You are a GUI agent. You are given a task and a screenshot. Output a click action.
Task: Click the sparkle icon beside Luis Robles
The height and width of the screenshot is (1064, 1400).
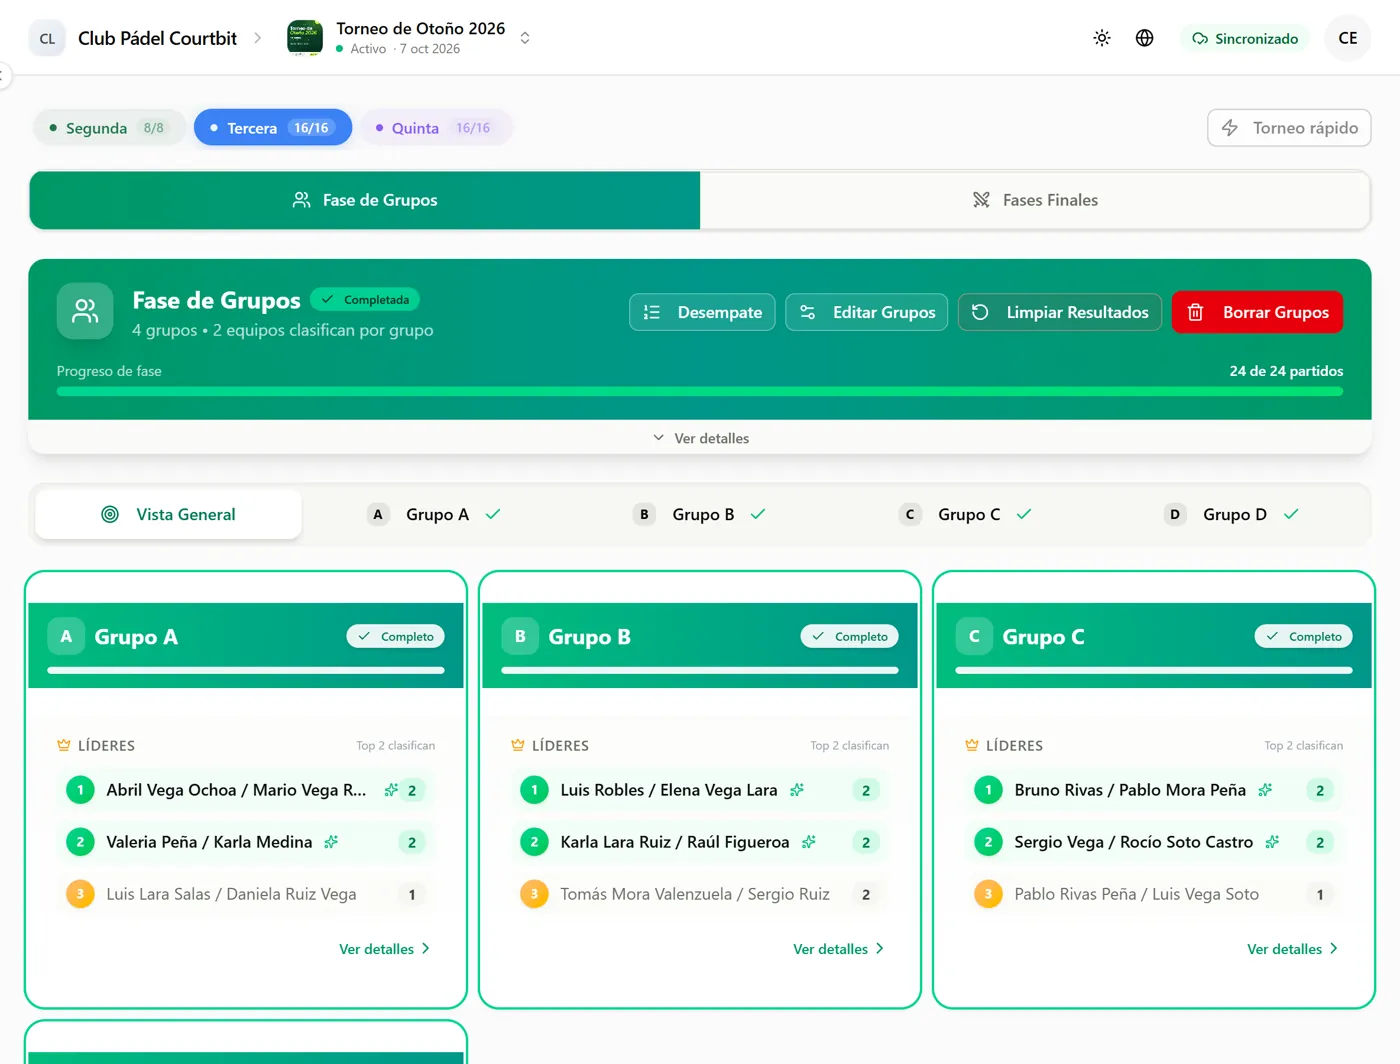point(797,790)
